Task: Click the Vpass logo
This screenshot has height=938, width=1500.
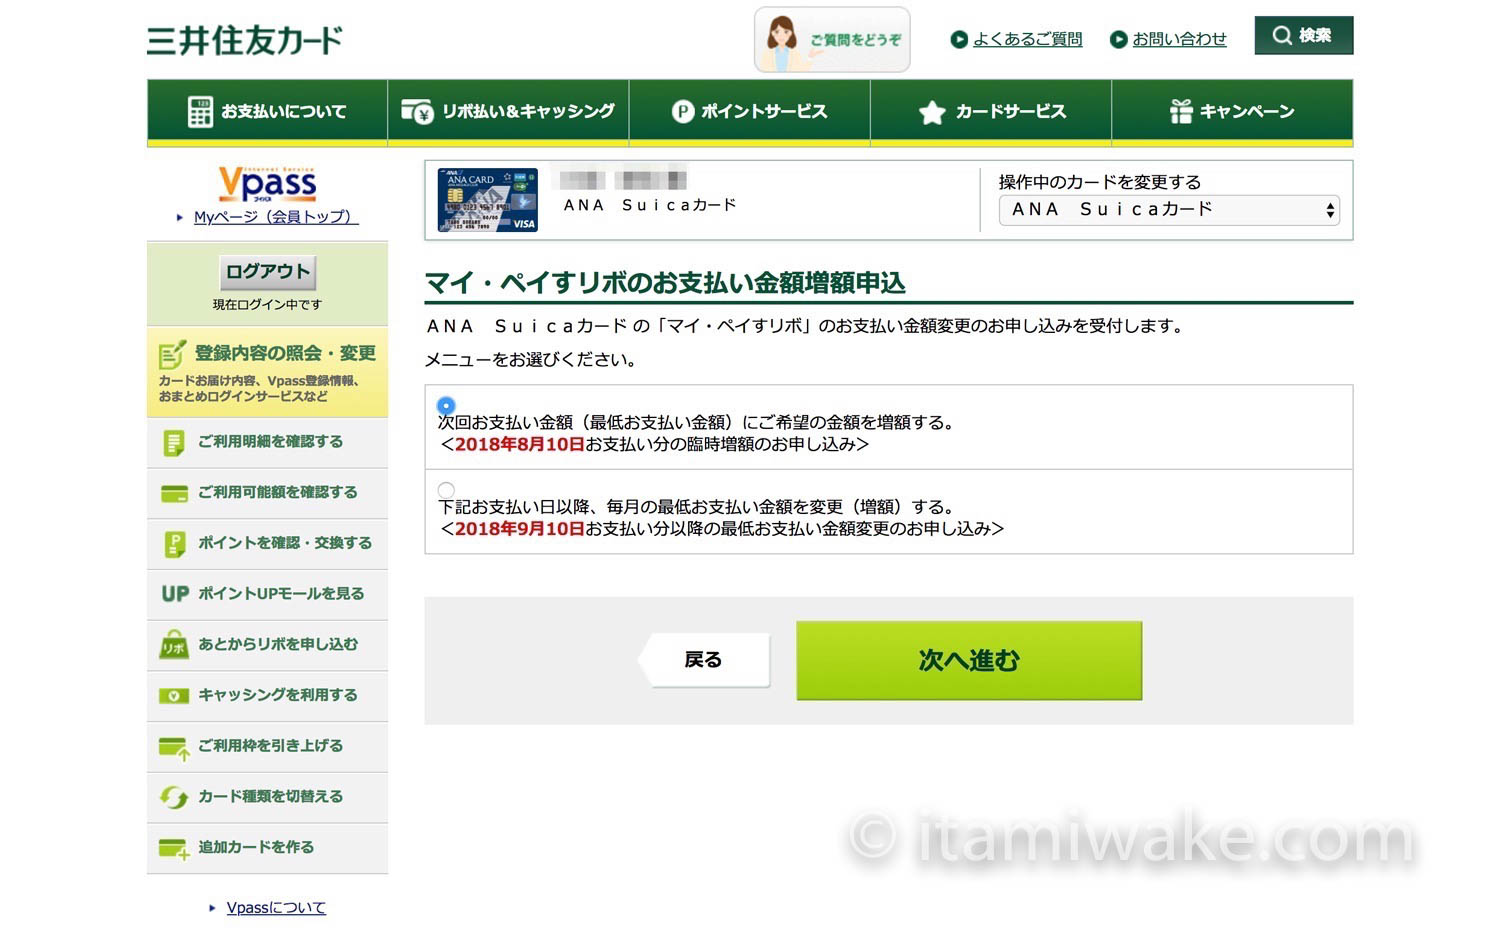Action: pyautogui.click(x=267, y=184)
